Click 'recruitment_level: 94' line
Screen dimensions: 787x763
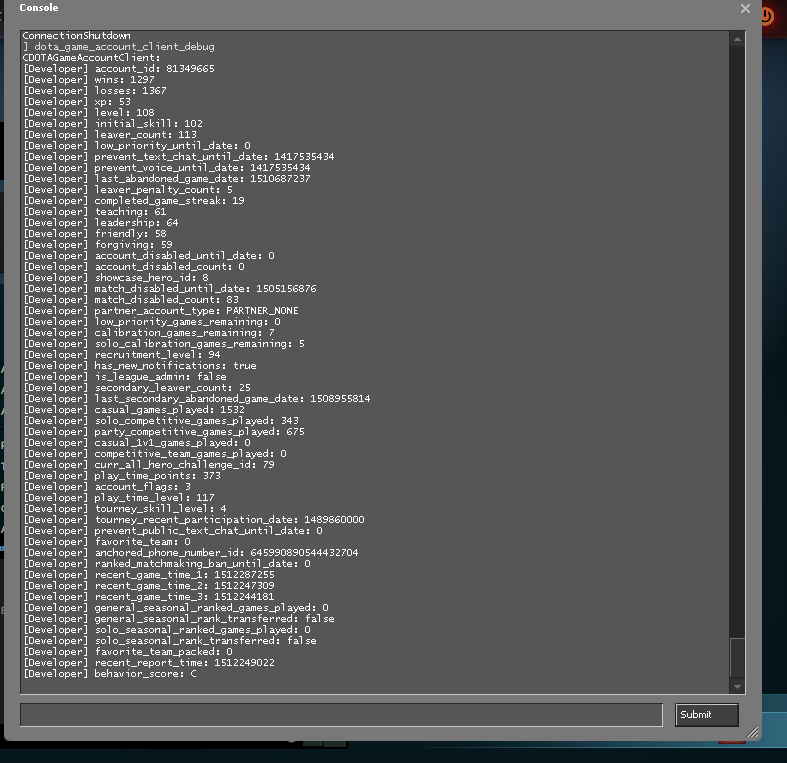click(122, 355)
